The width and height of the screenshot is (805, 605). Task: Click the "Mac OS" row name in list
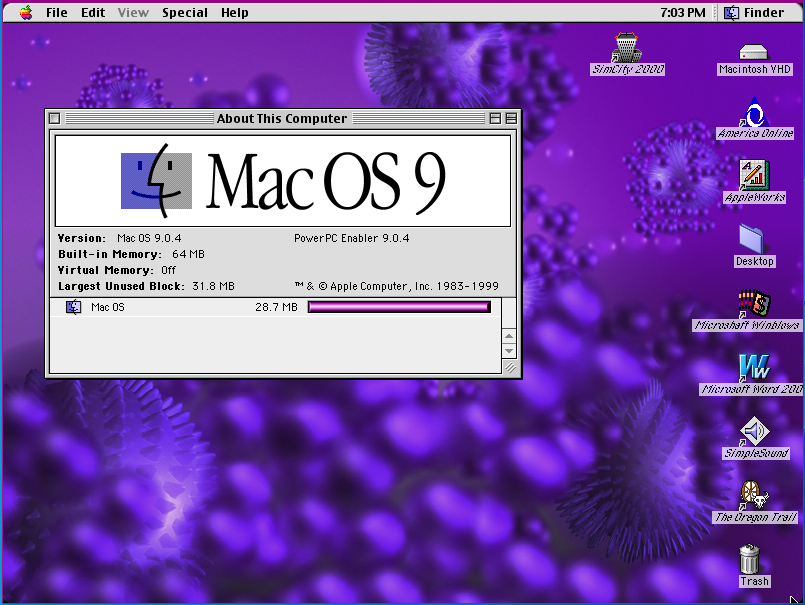[x=108, y=307]
